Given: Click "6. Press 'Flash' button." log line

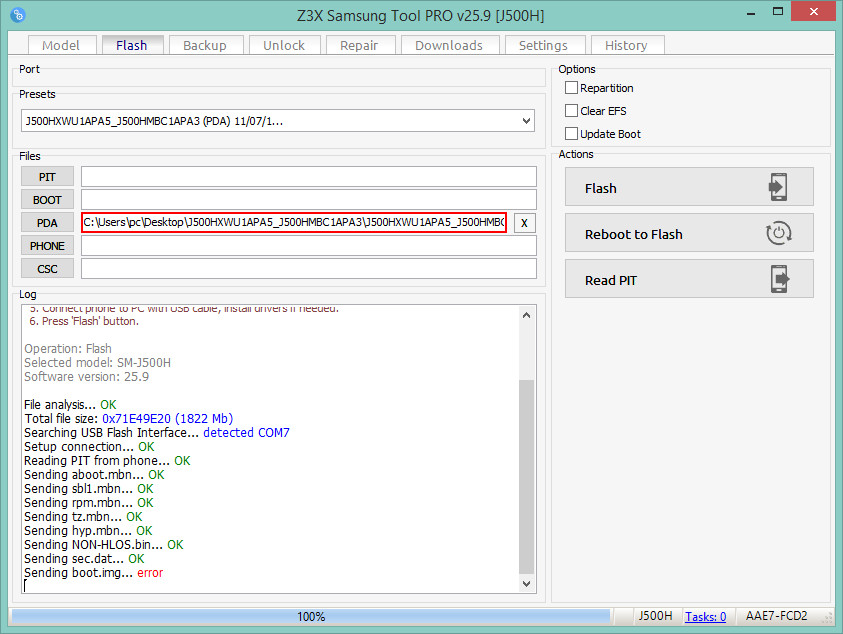Looking at the screenshot, I should click(84, 321).
